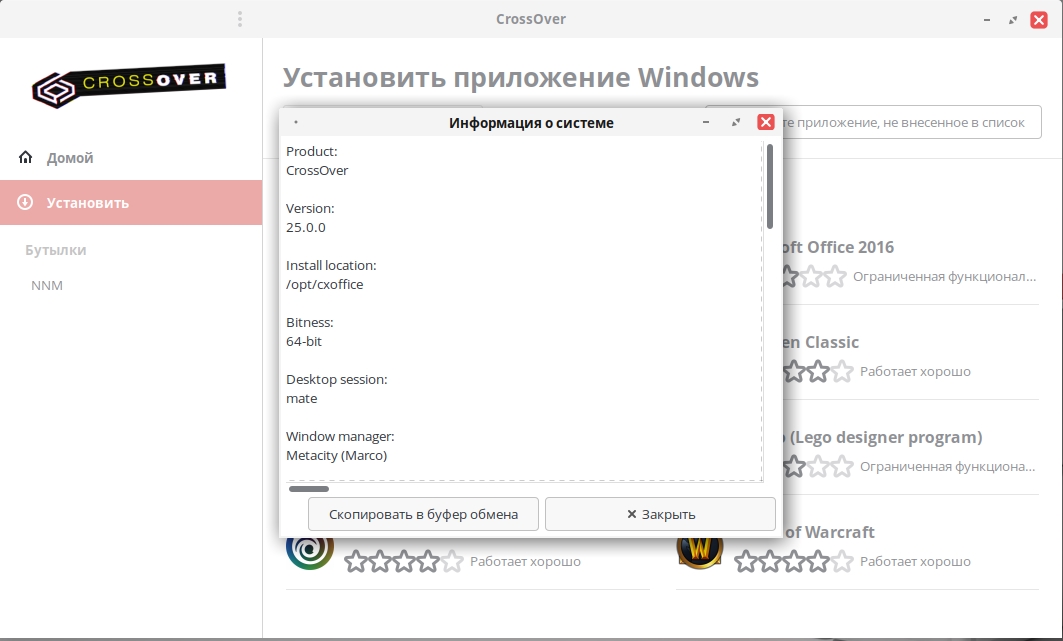This screenshot has width=1063, height=641.
Task: Click the Установить download arrow icon
Action: pos(26,203)
